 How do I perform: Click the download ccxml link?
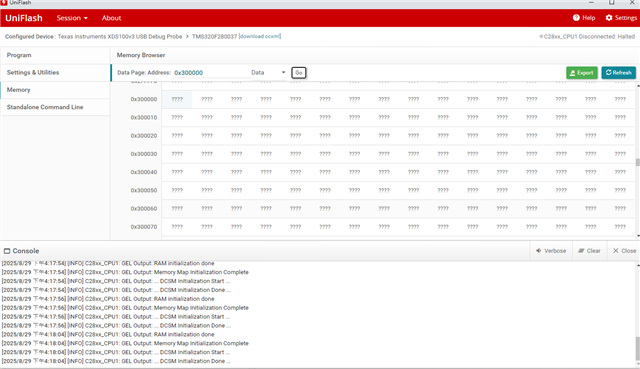point(260,36)
